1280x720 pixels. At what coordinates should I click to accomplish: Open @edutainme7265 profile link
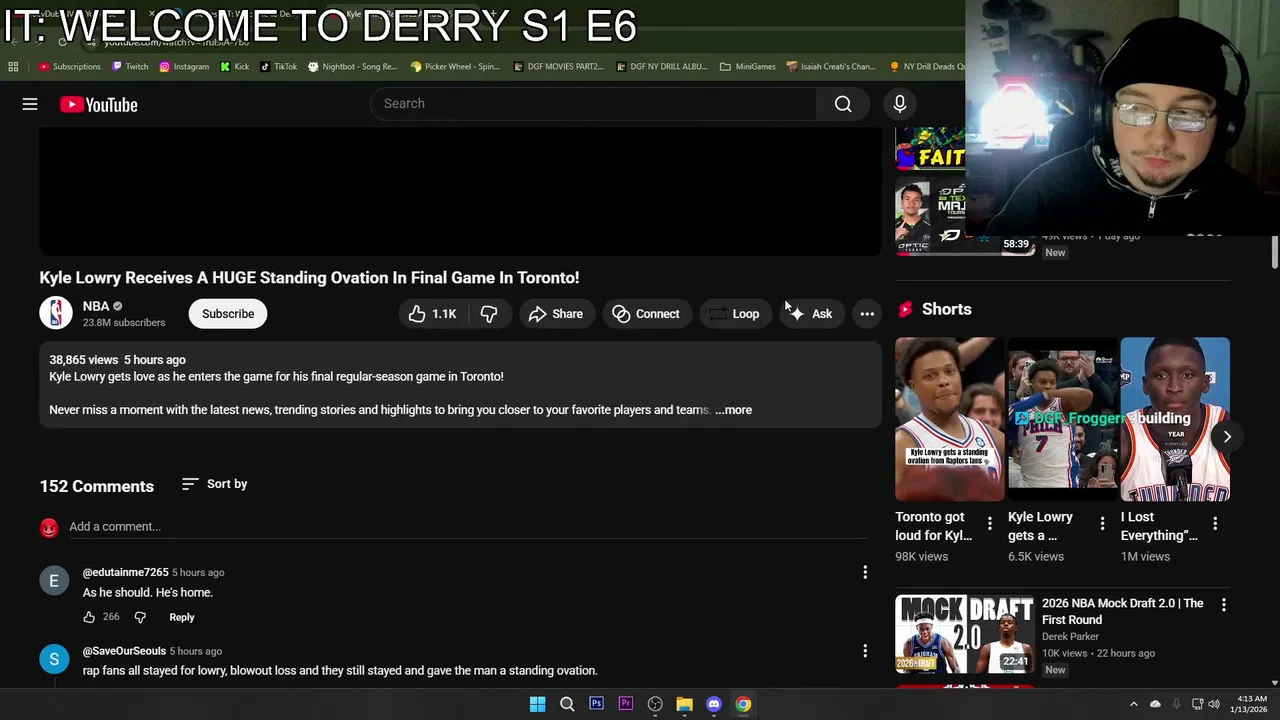point(125,572)
